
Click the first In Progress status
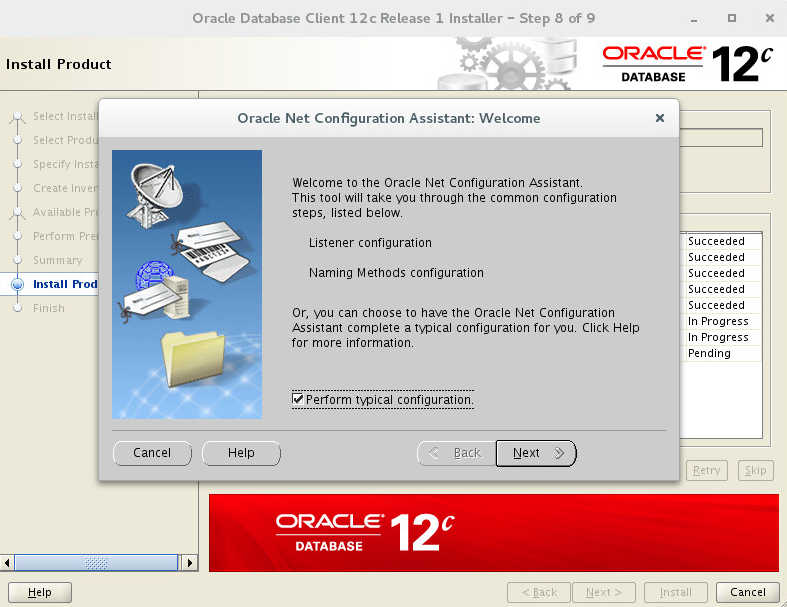[718, 321]
